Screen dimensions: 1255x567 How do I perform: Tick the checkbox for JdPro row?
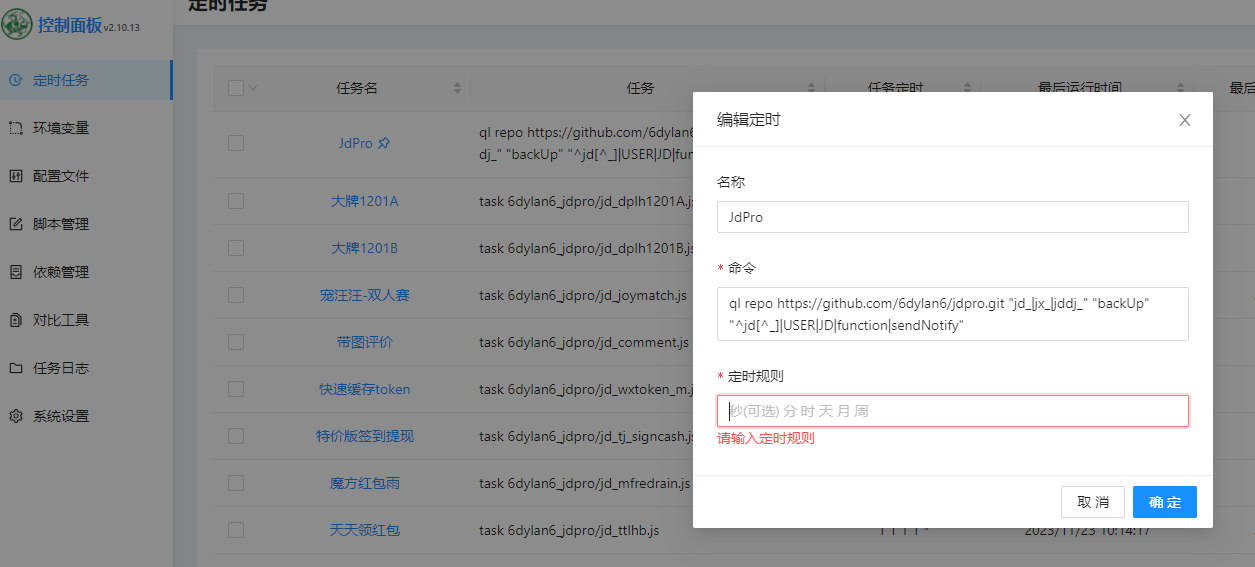pyautogui.click(x=236, y=143)
